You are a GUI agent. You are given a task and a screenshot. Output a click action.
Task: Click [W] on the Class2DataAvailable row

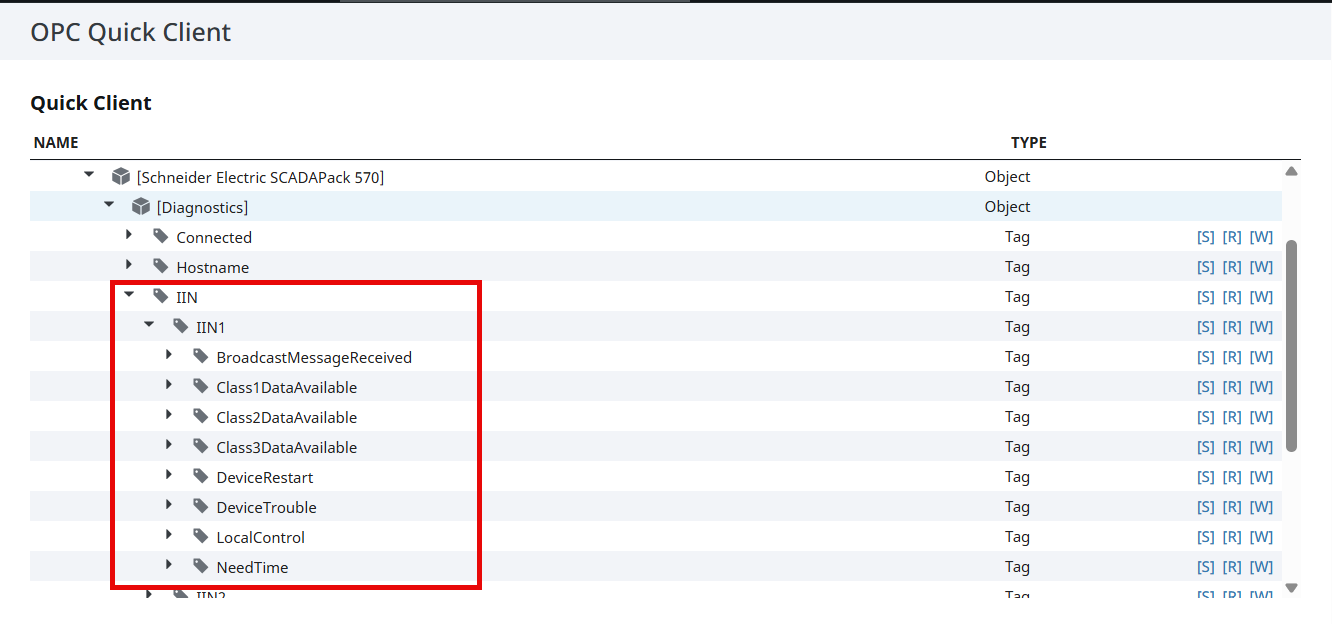point(1261,417)
